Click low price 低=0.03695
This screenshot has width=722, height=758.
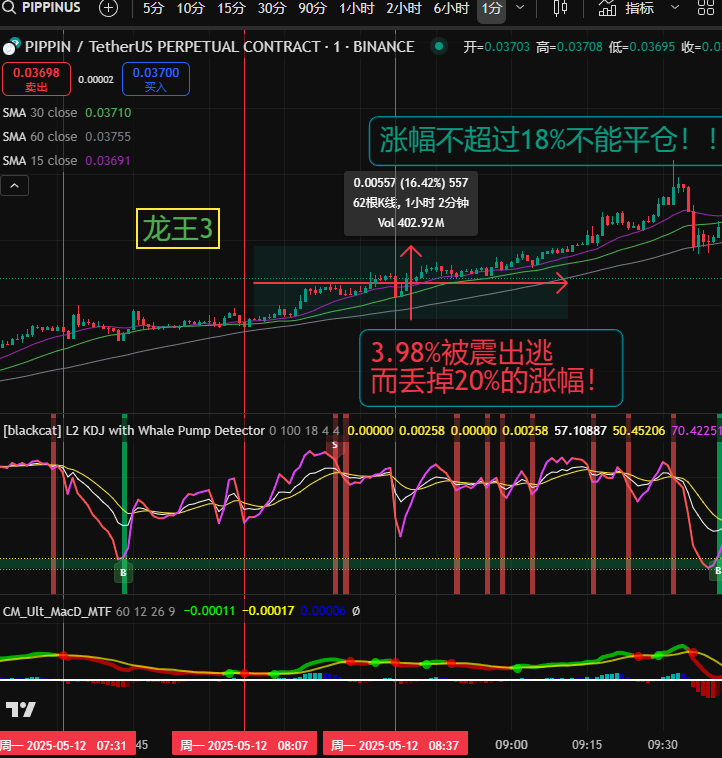pos(642,47)
